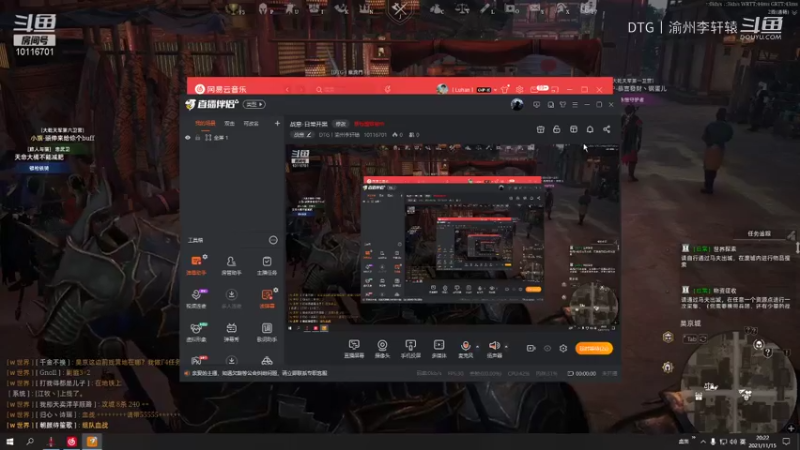This screenshot has height=450, width=800.
Task: Open the live companion app from taskbar
Action: tap(92, 441)
